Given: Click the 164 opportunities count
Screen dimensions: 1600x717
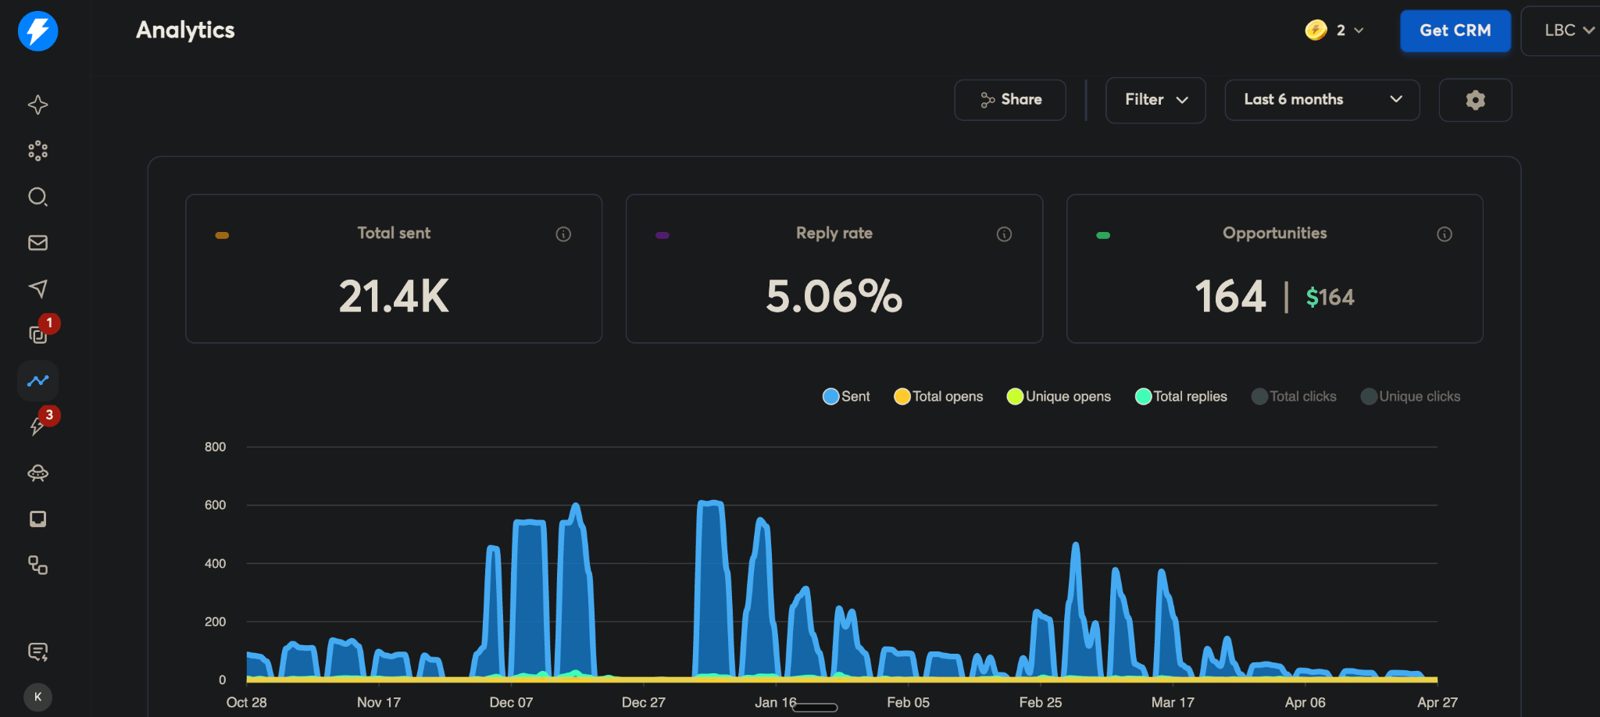Looking at the screenshot, I should click(x=1230, y=296).
